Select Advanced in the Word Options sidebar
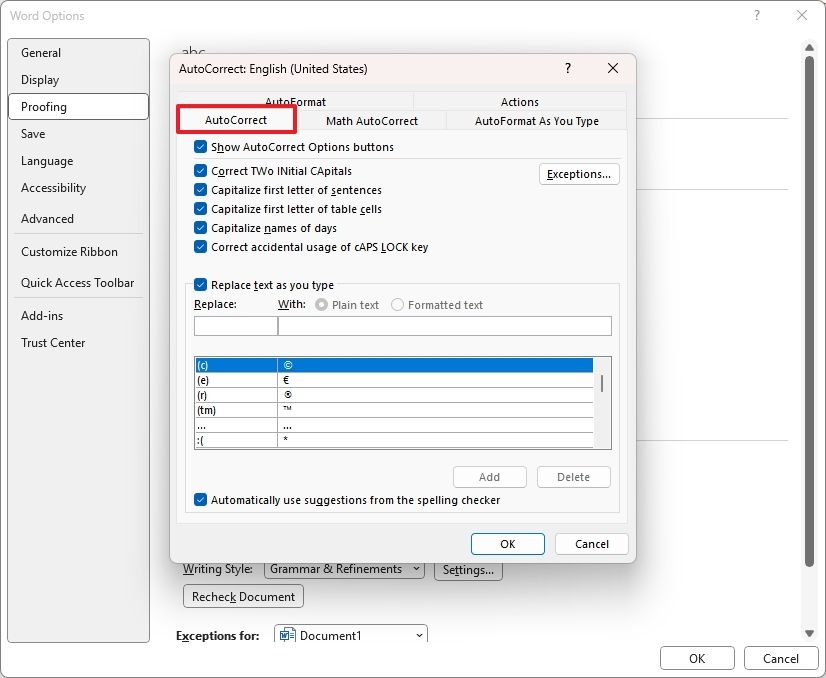The image size is (826, 678). click(x=47, y=218)
